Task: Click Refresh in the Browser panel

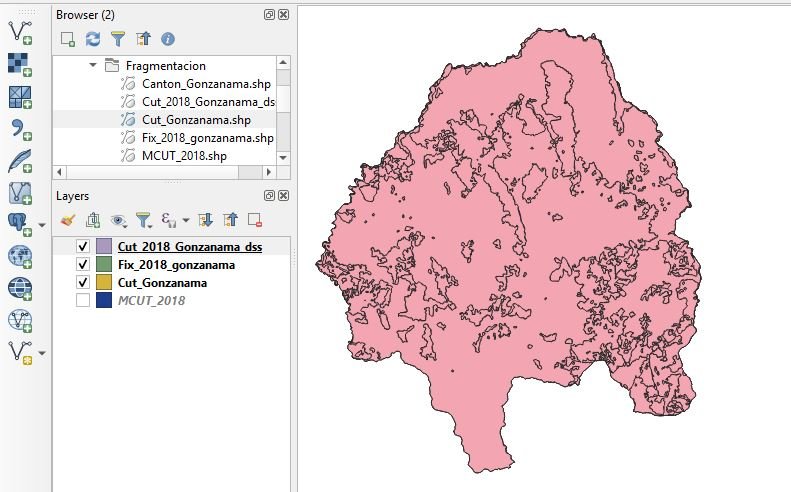Action: tap(93, 39)
